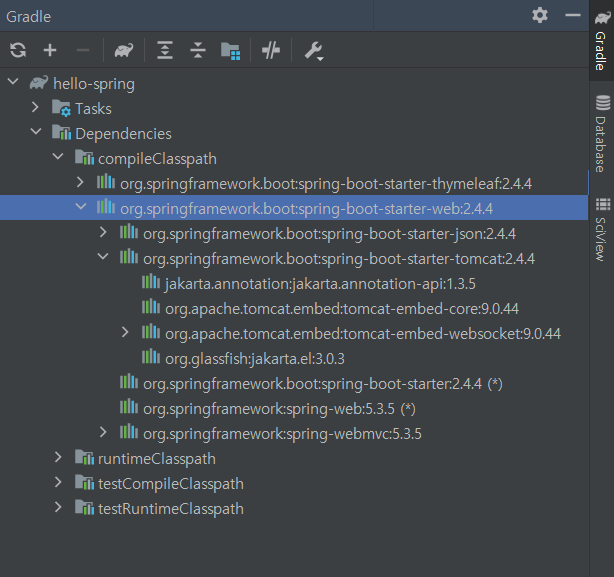The image size is (614, 577).
Task: Collapse spring-boot-starter-web dependency
Action: pos(81,207)
